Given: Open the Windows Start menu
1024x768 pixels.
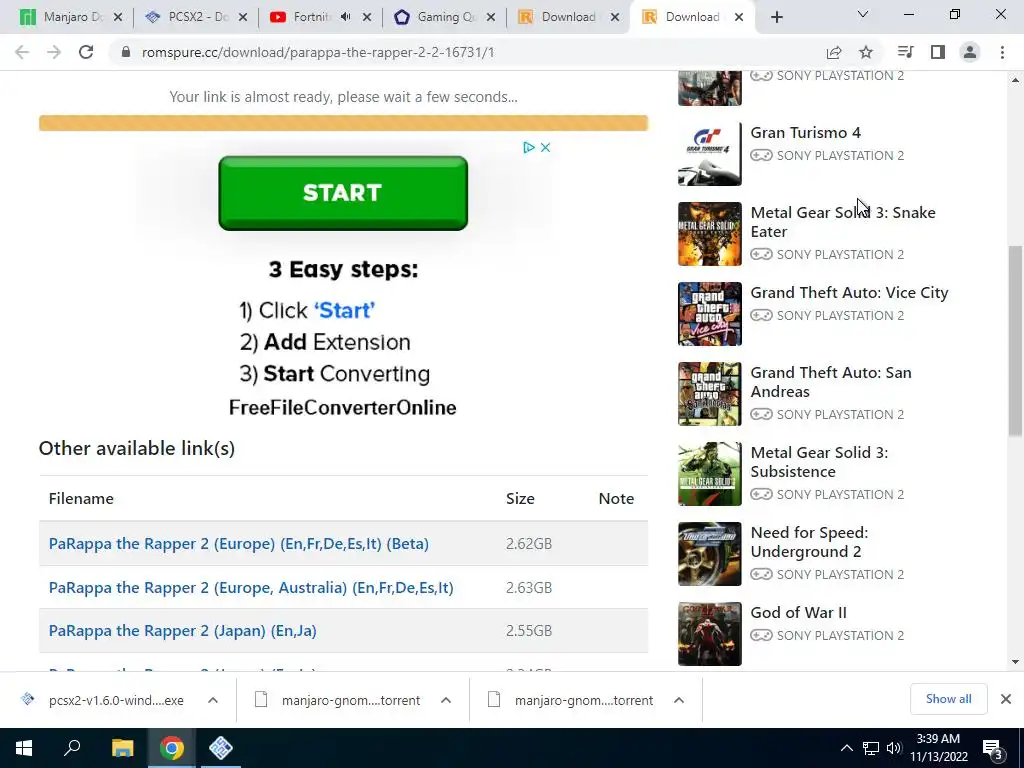Looking at the screenshot, I should tap(24, 748).
